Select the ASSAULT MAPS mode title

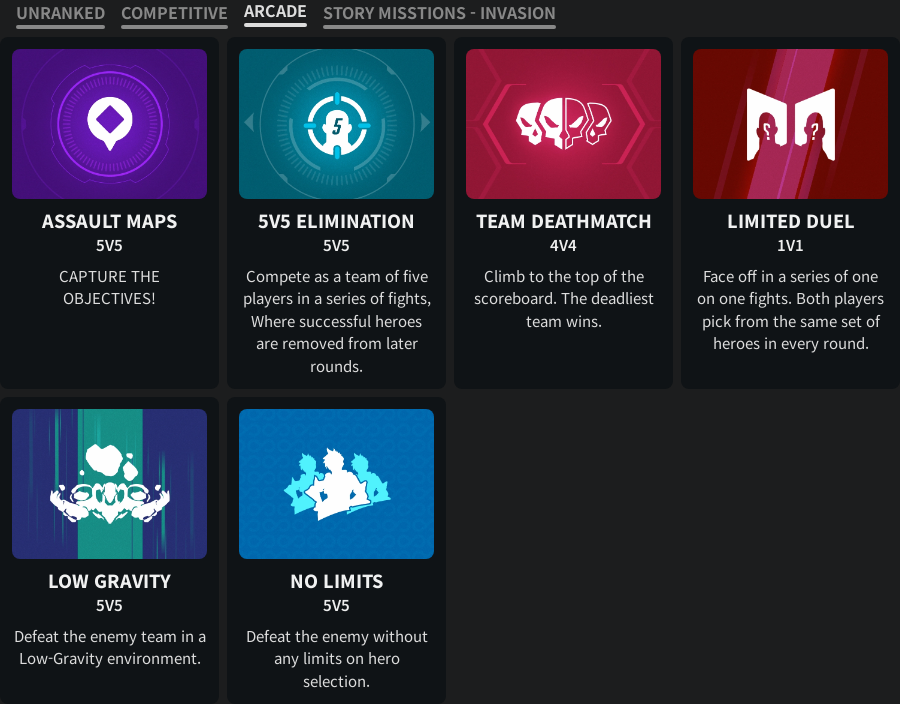coord(110,221)
